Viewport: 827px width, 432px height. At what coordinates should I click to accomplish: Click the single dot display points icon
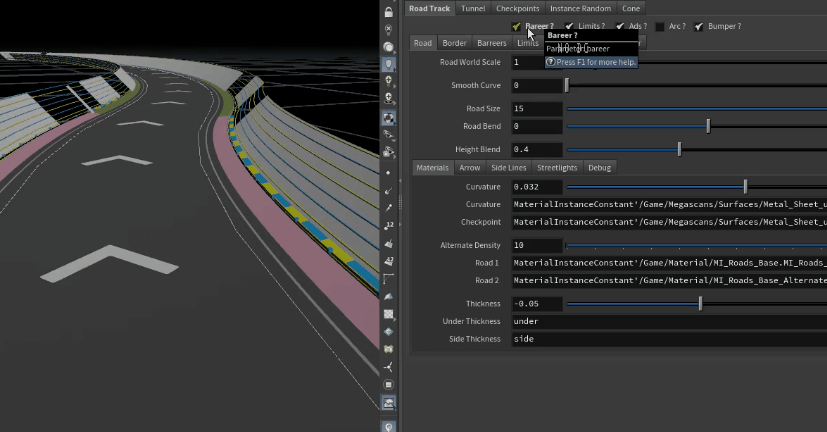(388, 172)
